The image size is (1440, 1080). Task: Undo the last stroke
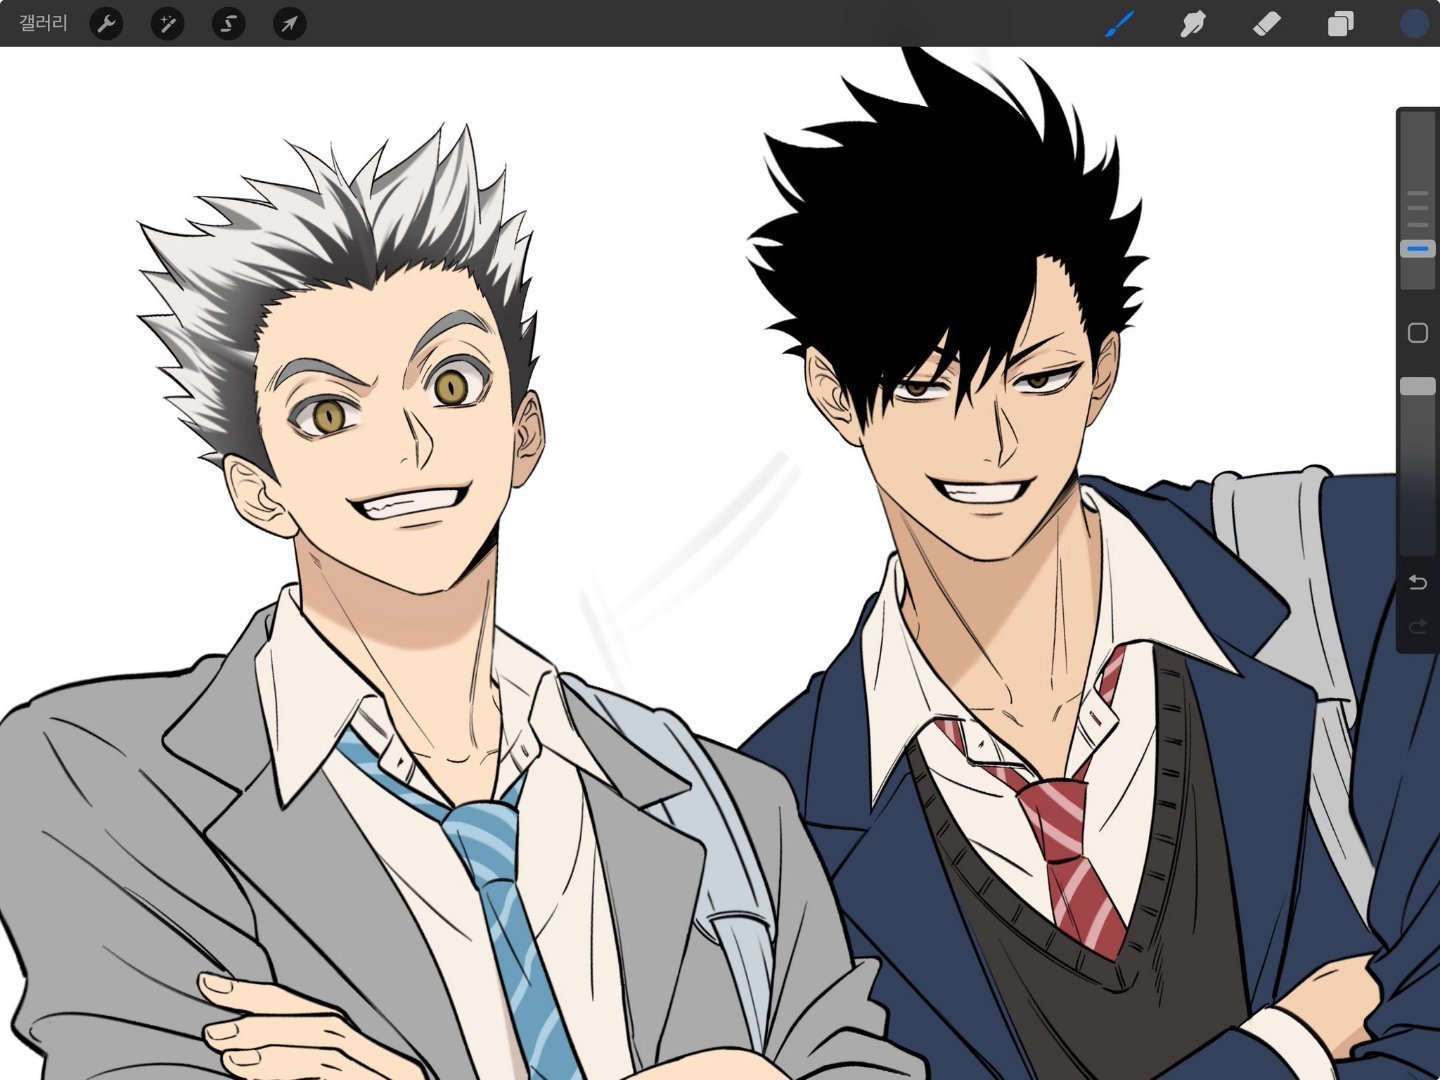click(1417, 582)
